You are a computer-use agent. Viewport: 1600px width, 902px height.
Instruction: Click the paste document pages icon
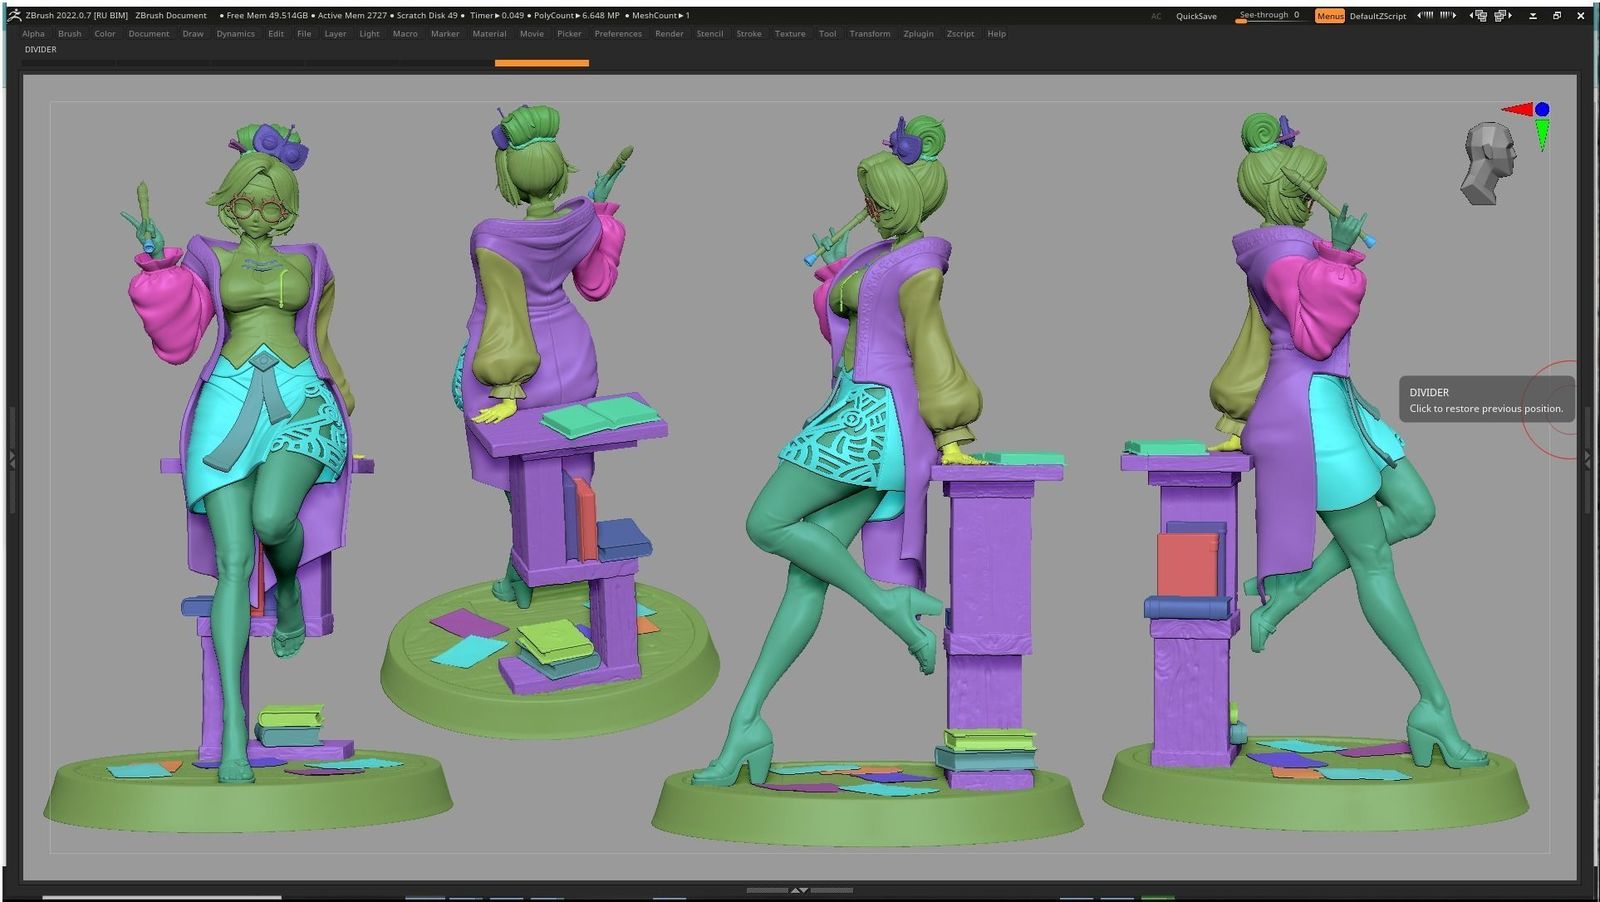pos(1501,16)
